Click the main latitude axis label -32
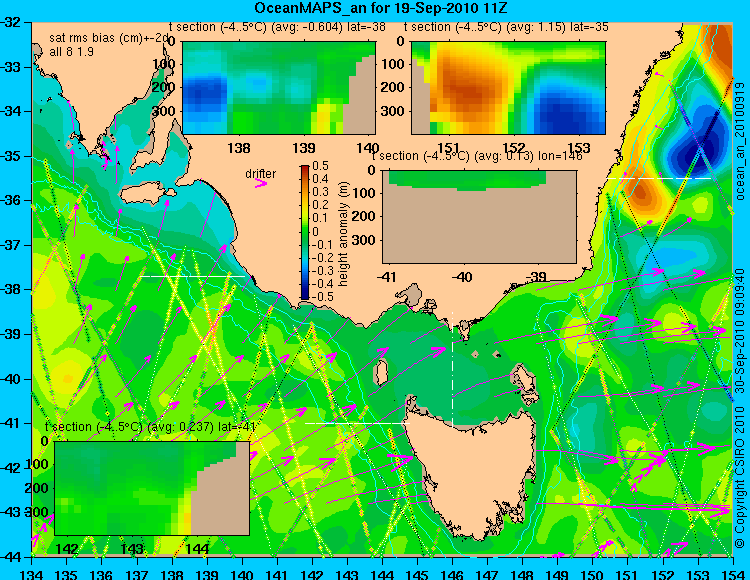The width and height of the screenshot is (750, 580). 10,22
